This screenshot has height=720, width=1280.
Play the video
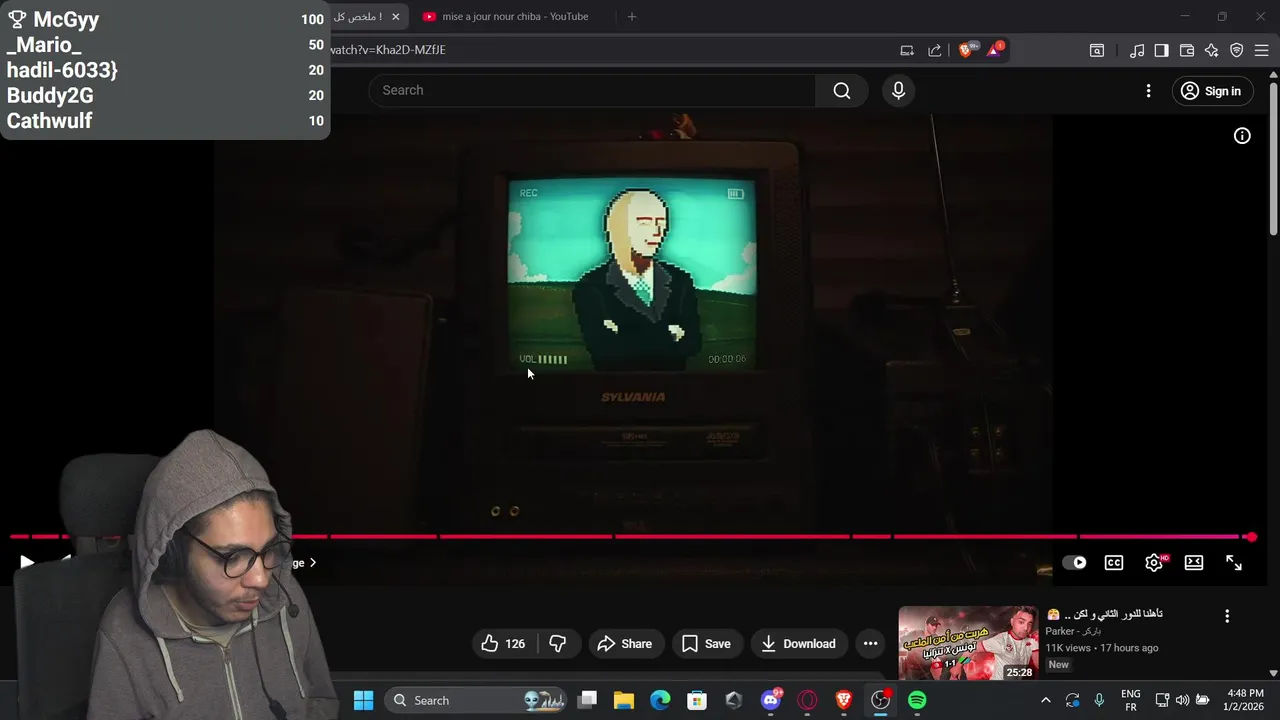[x=27, y=563]
